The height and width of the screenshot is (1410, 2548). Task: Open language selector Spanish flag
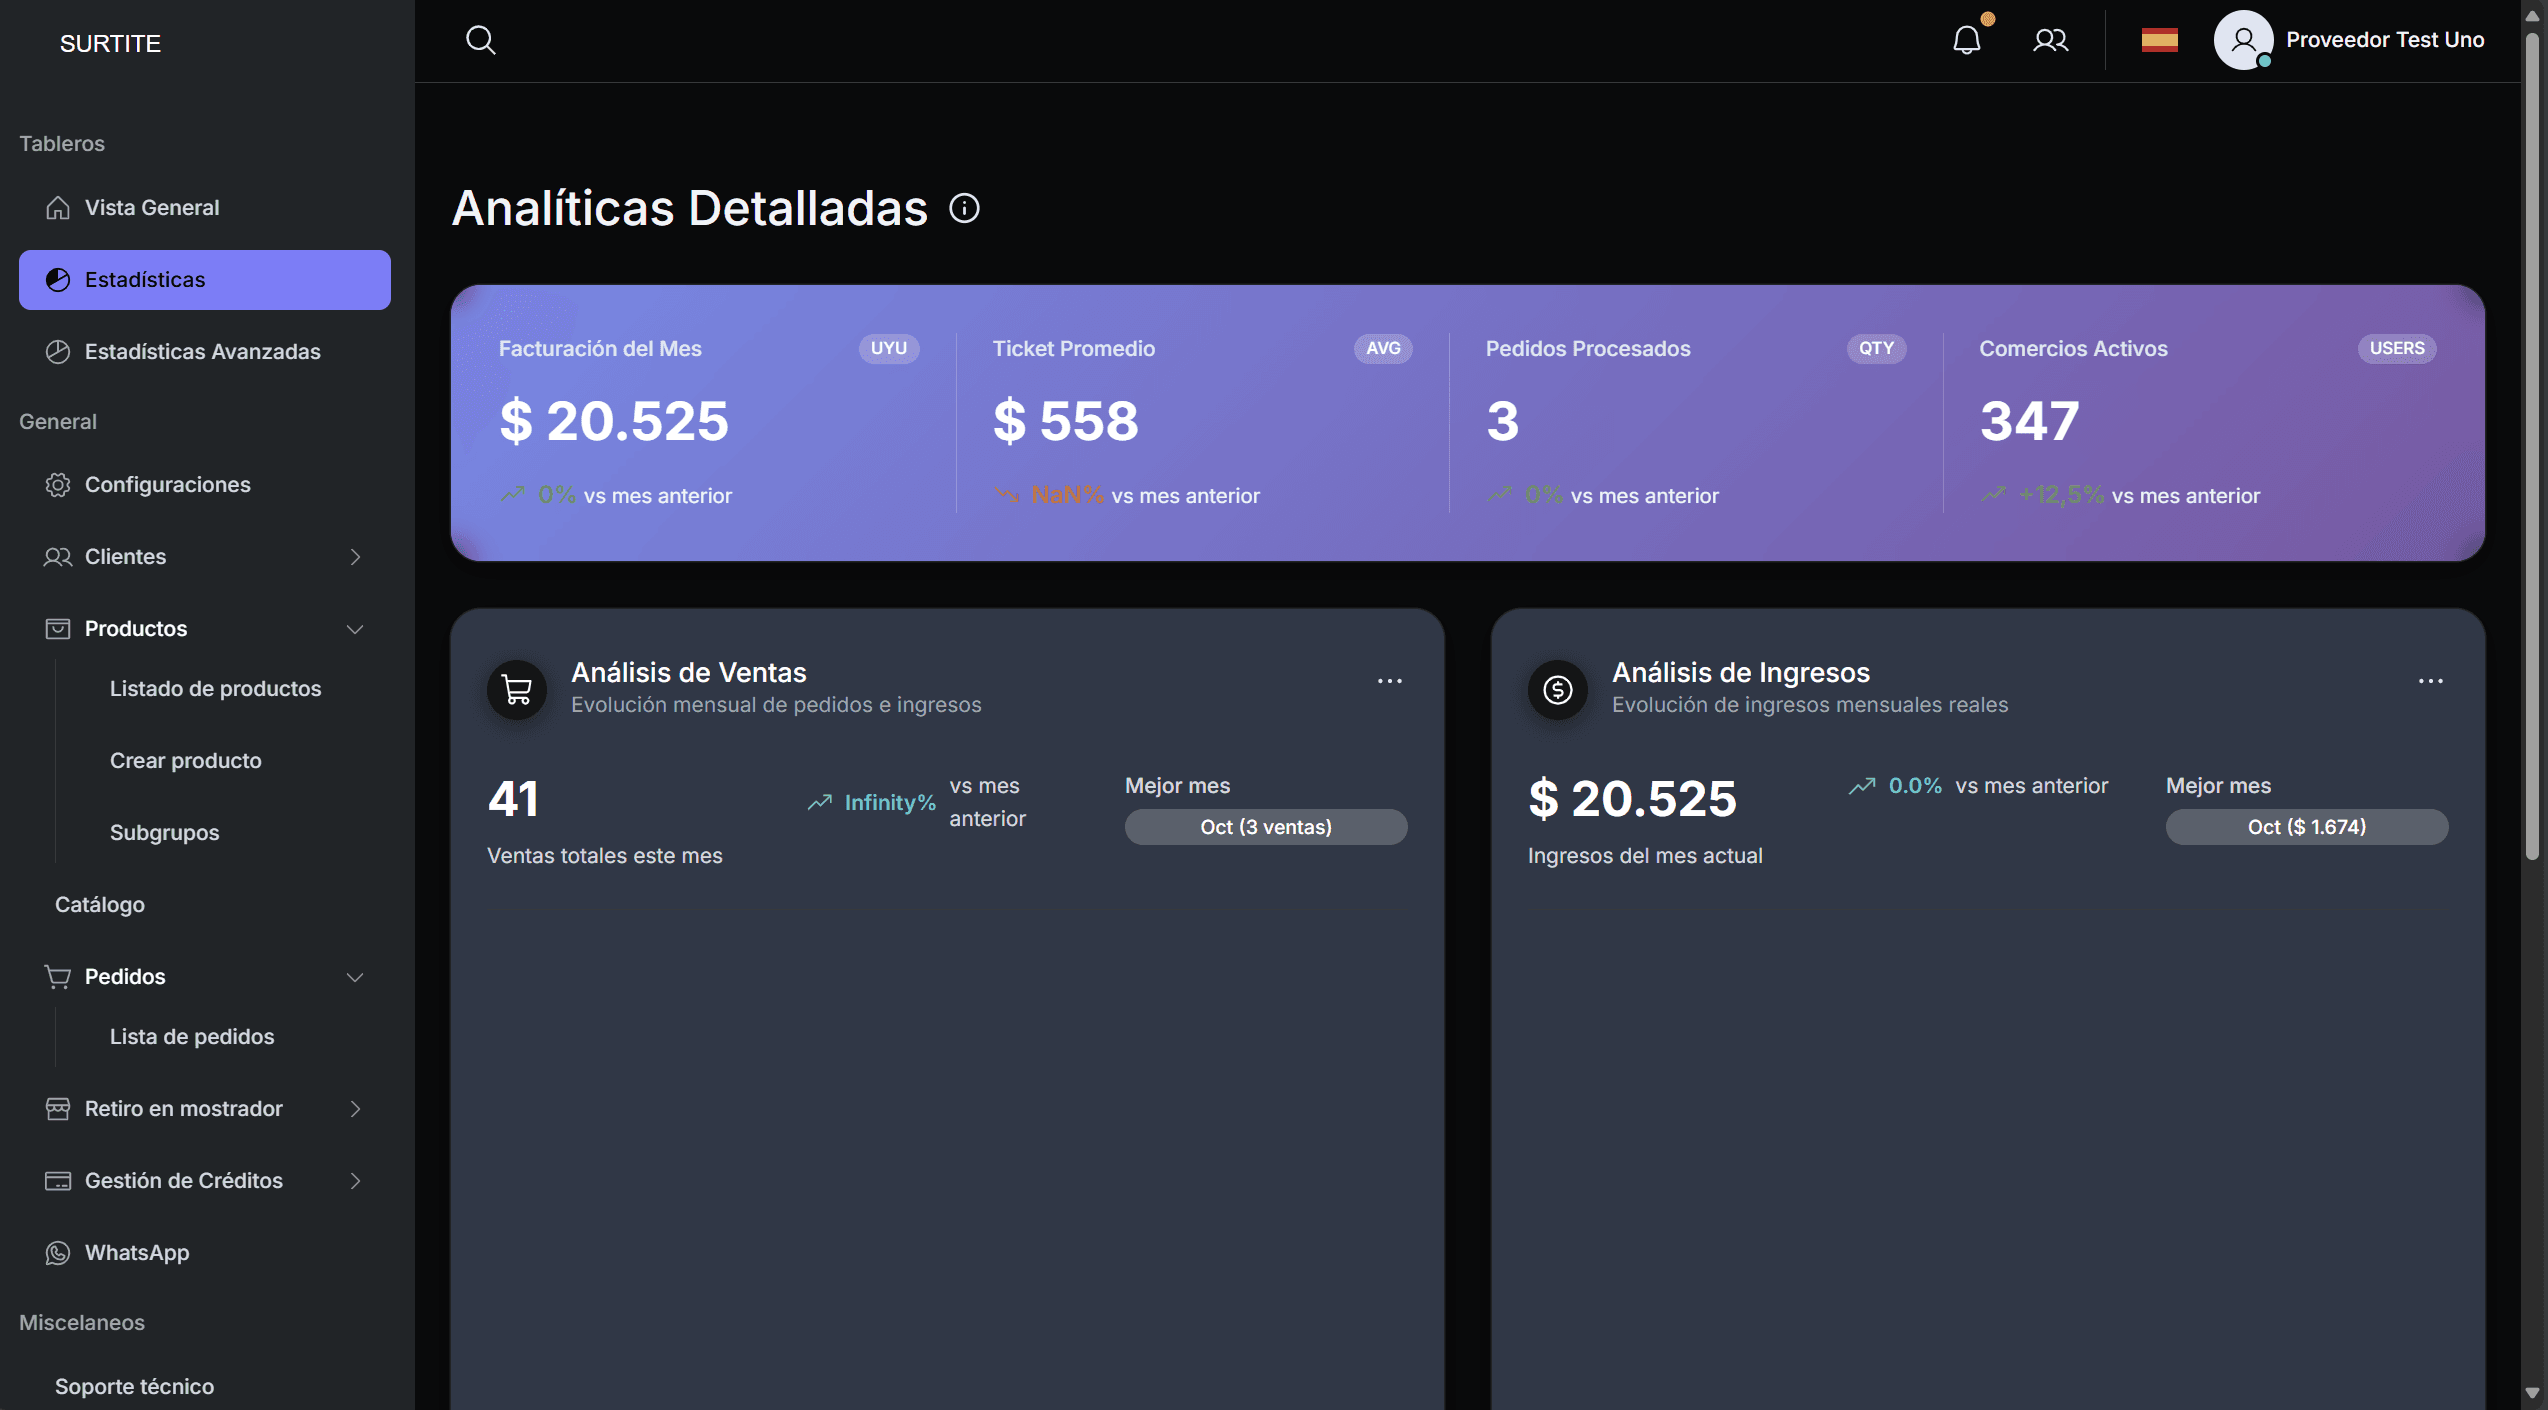point(2159,40)
